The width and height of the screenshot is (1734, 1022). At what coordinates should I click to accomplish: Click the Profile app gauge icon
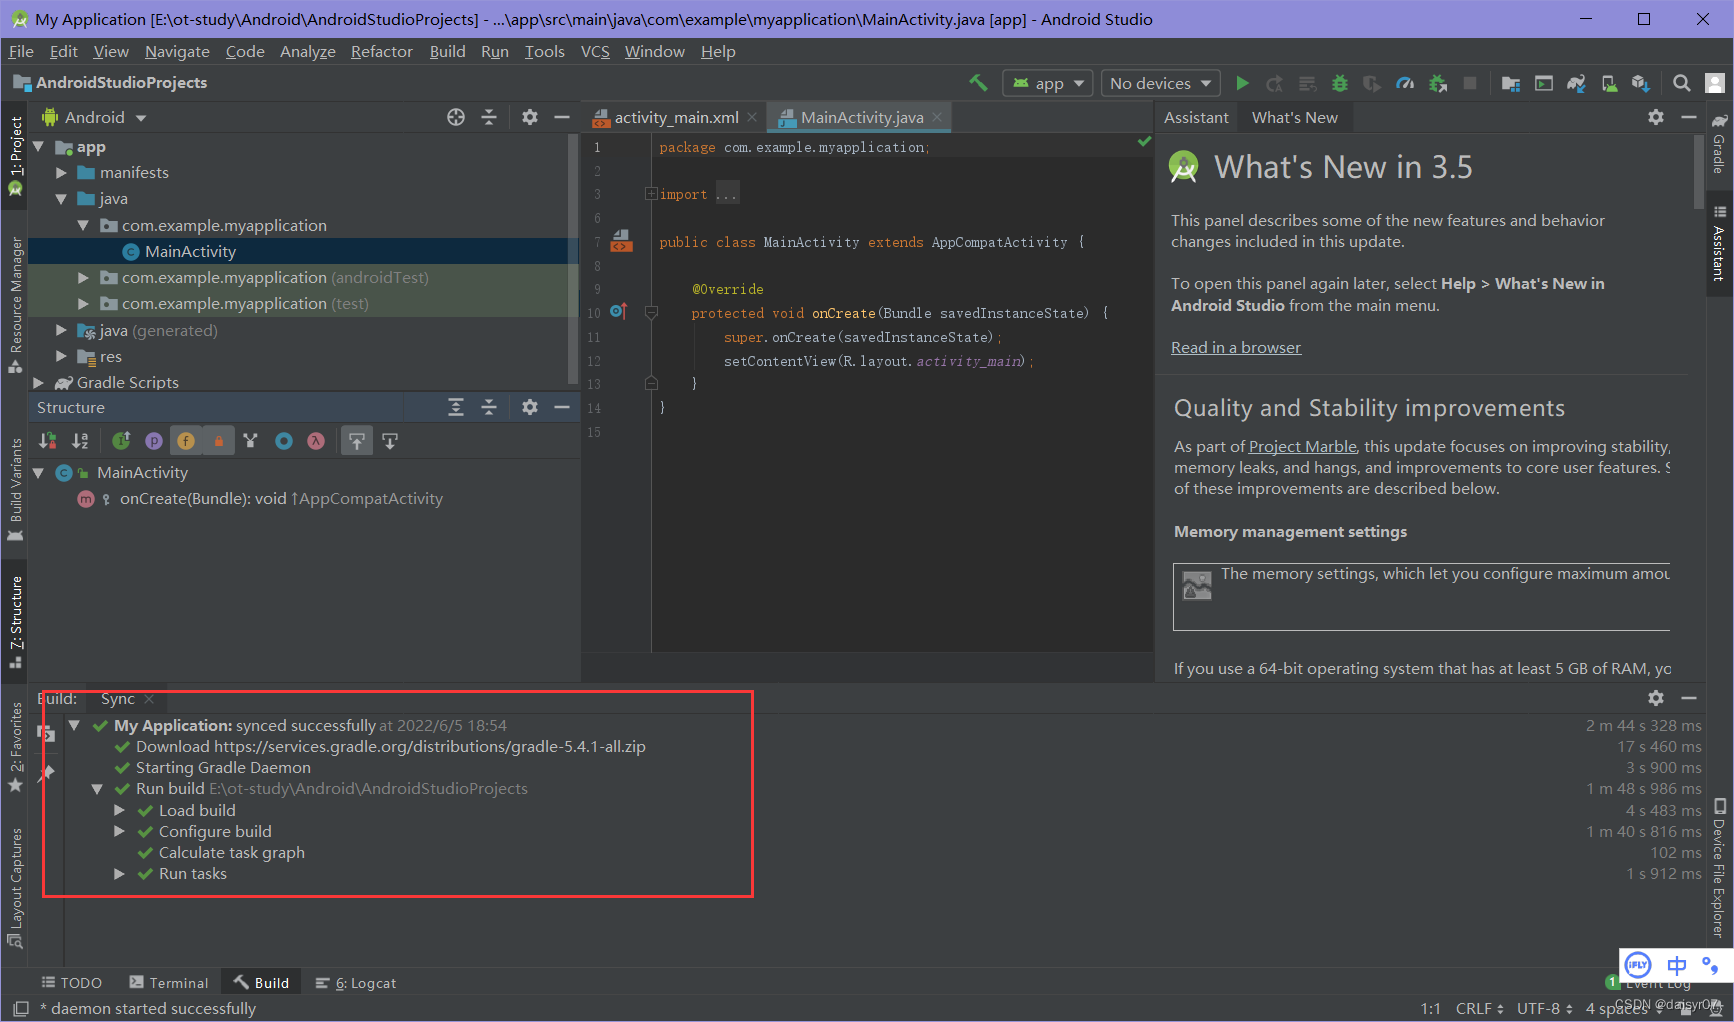pos(1405,83)
